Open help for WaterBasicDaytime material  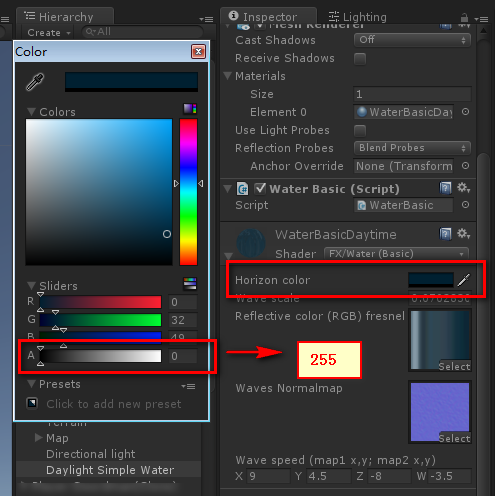445,234
